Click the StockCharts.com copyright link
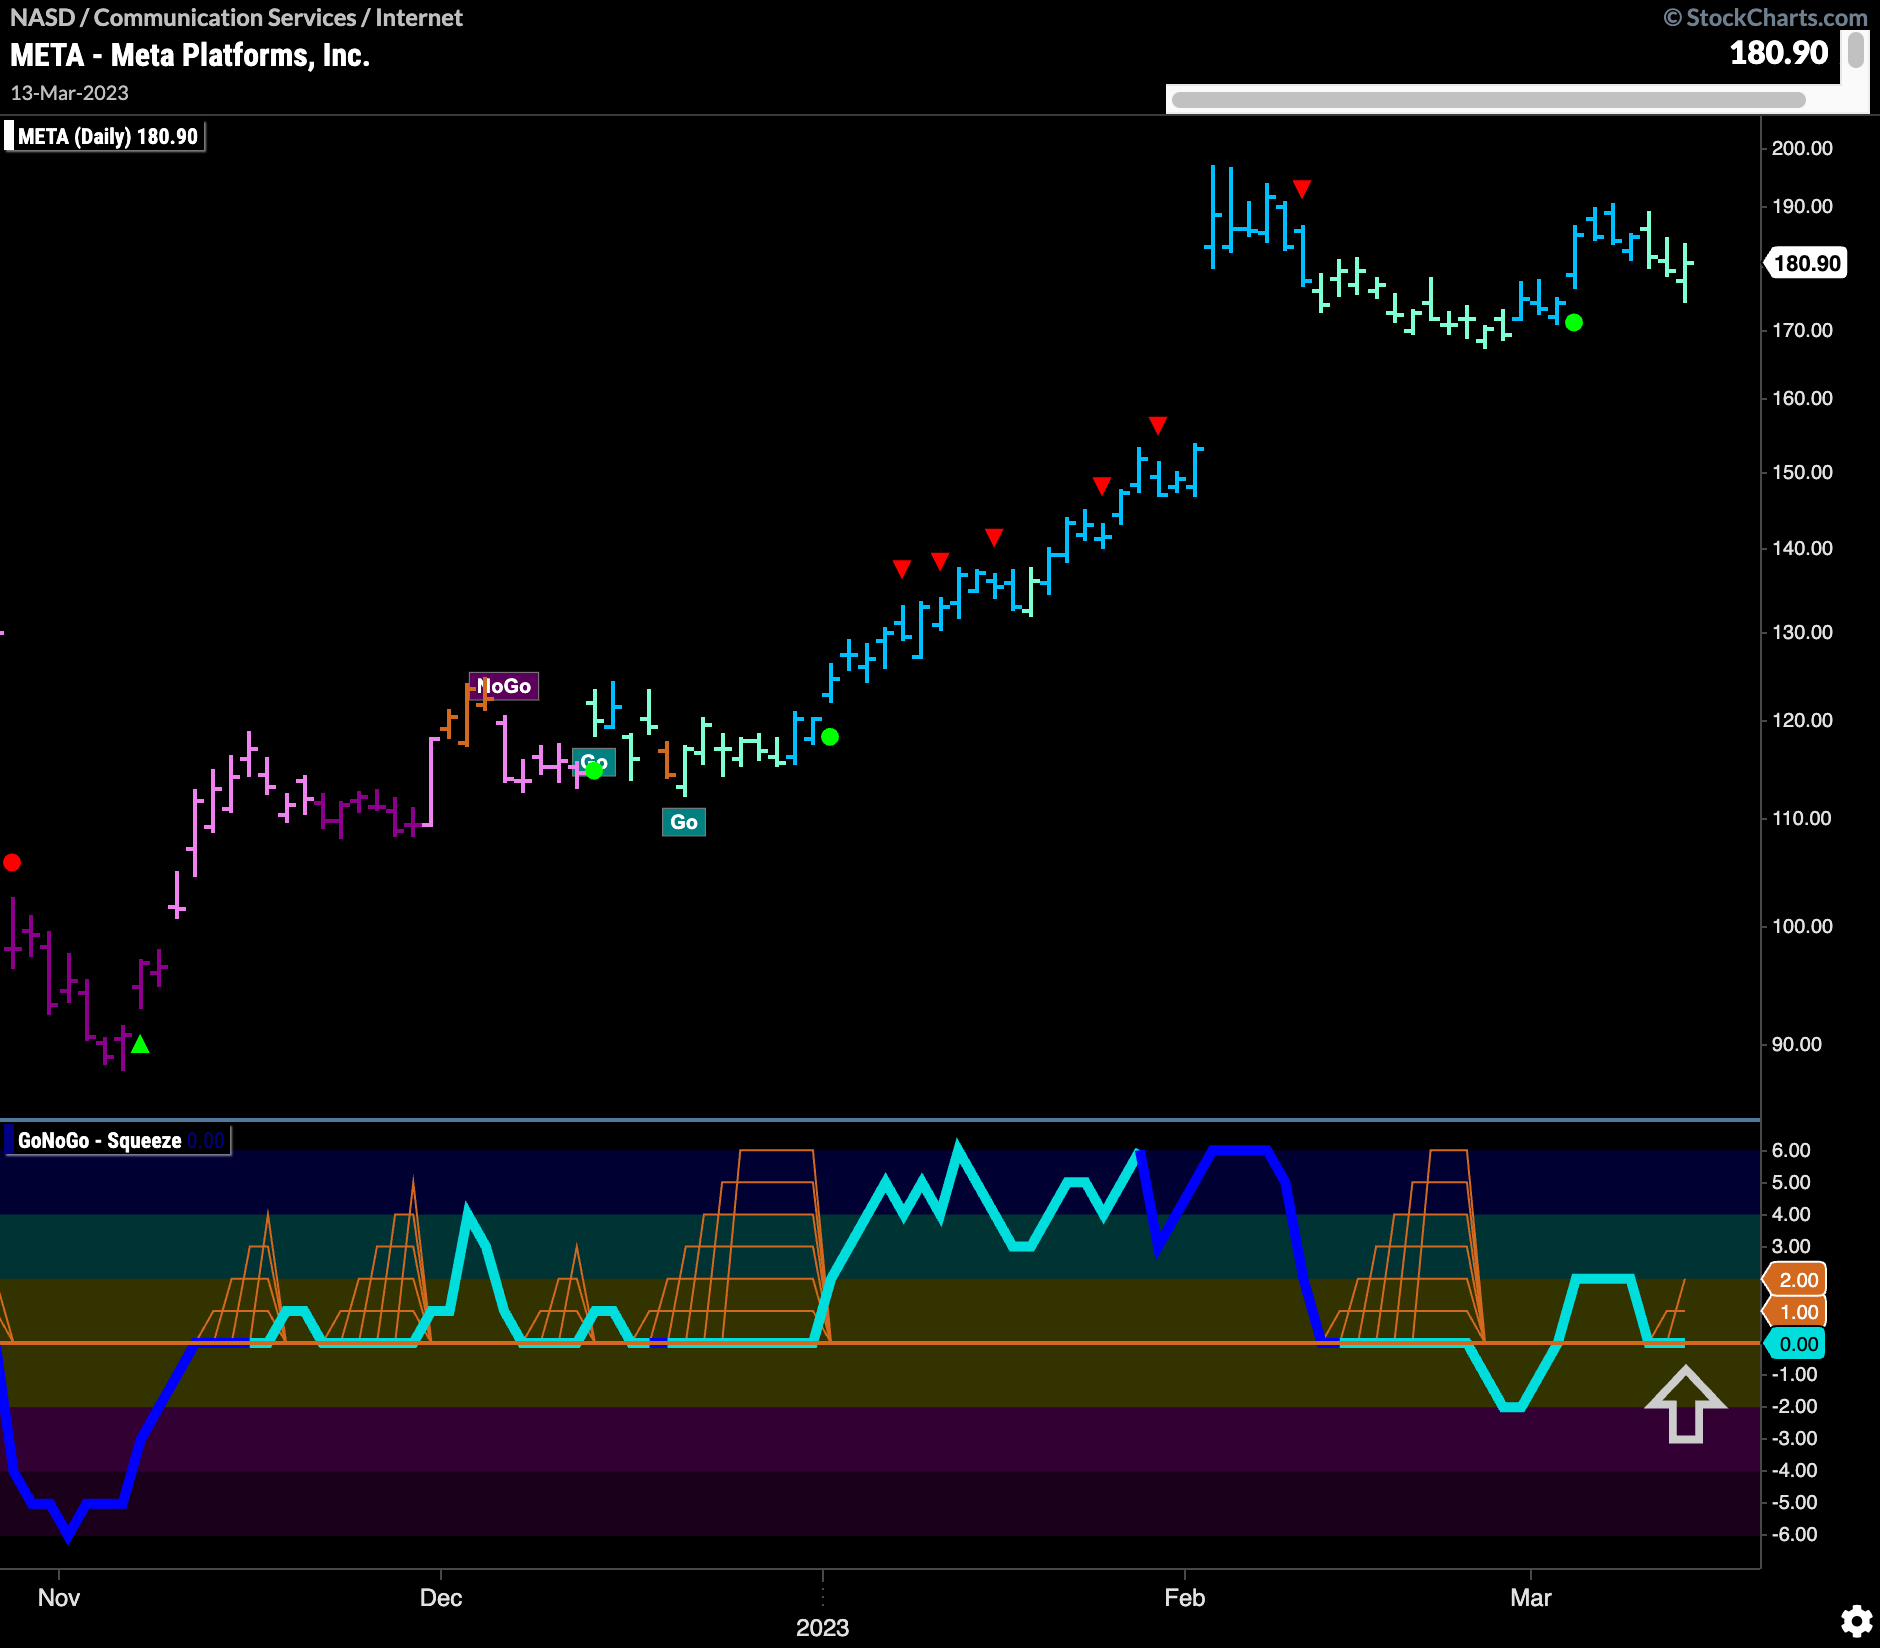 click(x=1766, y=18)
